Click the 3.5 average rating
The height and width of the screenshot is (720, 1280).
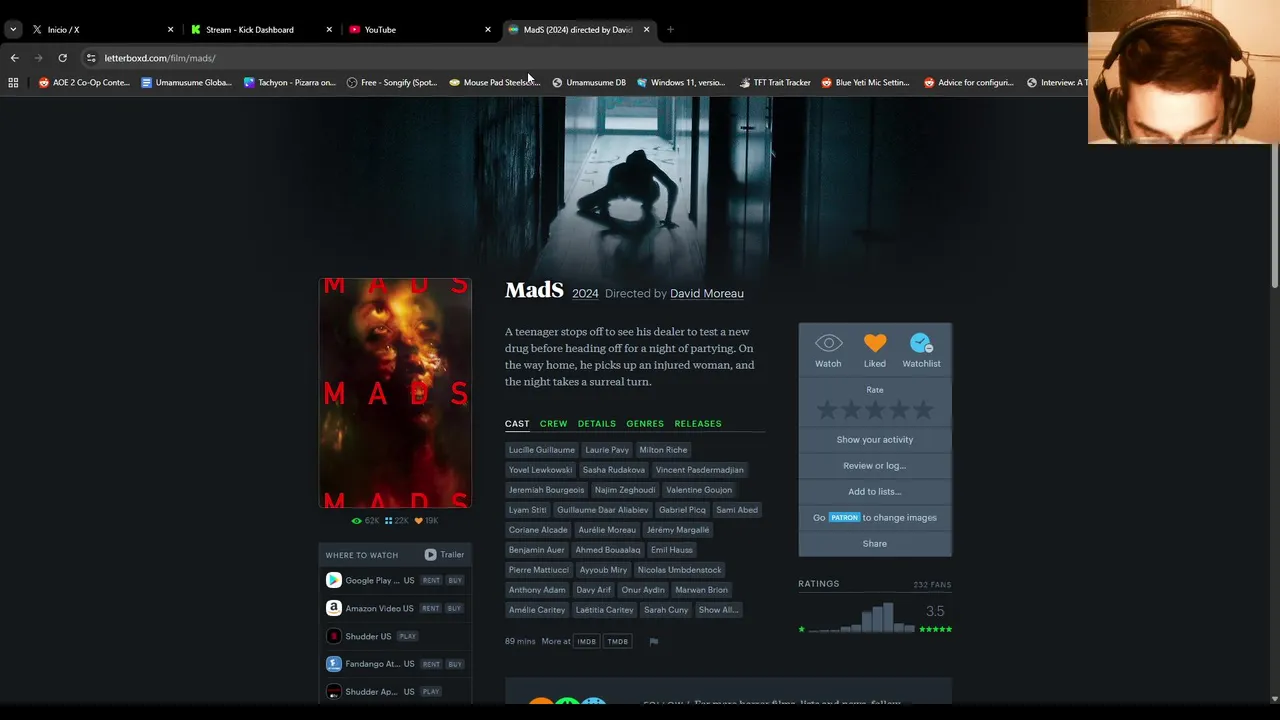click(935, 611)
